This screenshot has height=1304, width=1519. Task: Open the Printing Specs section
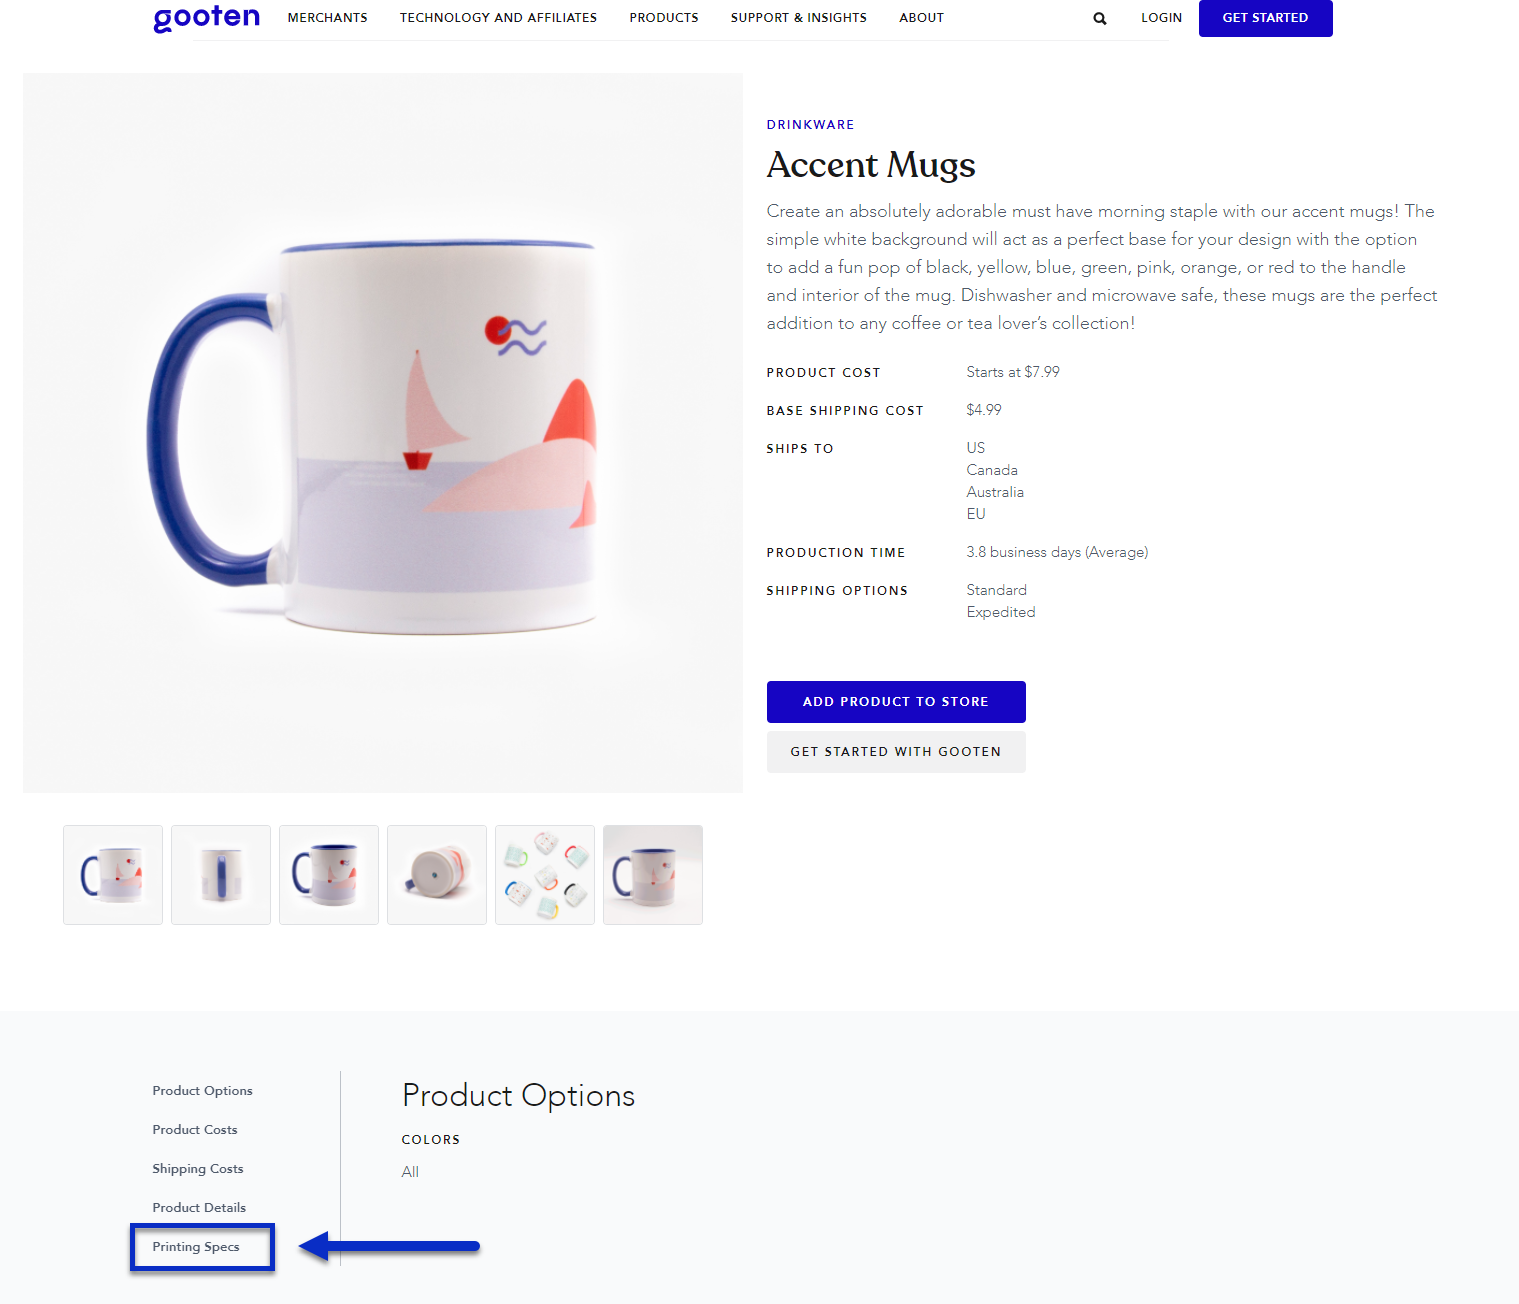coord(196,1247)
